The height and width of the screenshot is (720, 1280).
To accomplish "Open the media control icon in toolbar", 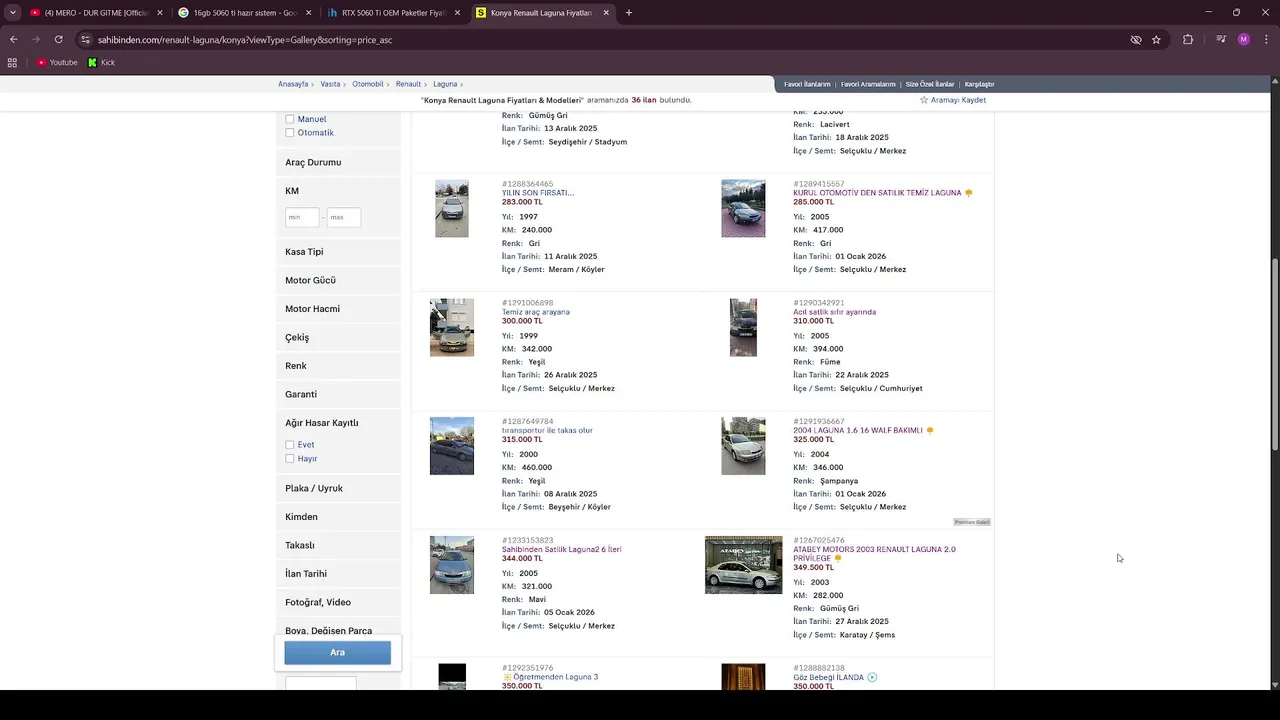I will coord(1221,40).
